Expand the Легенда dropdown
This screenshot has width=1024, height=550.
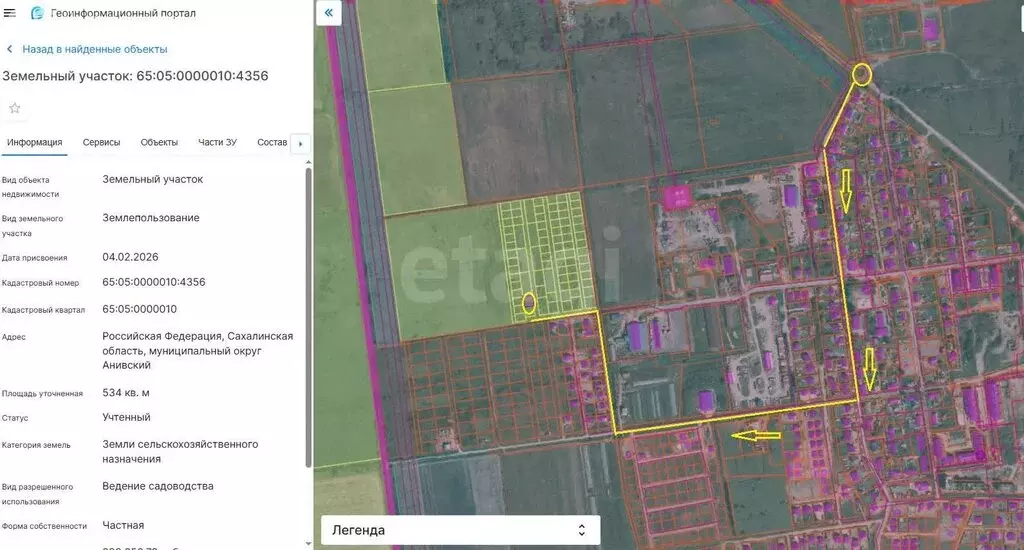tap(460, 530)
